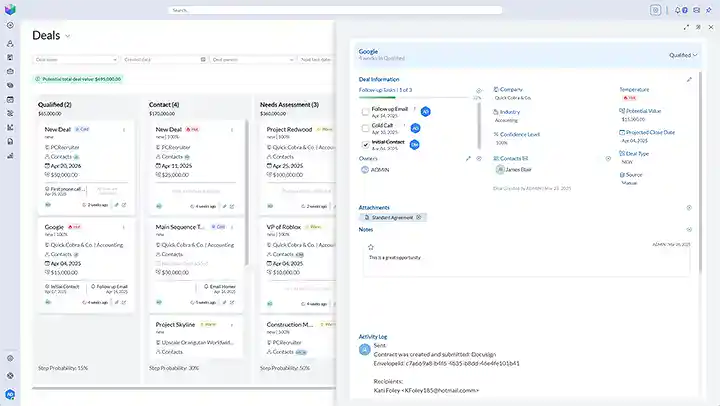
Task: Open kebab menu on Contact New Deal card
Action: [232, 130]
